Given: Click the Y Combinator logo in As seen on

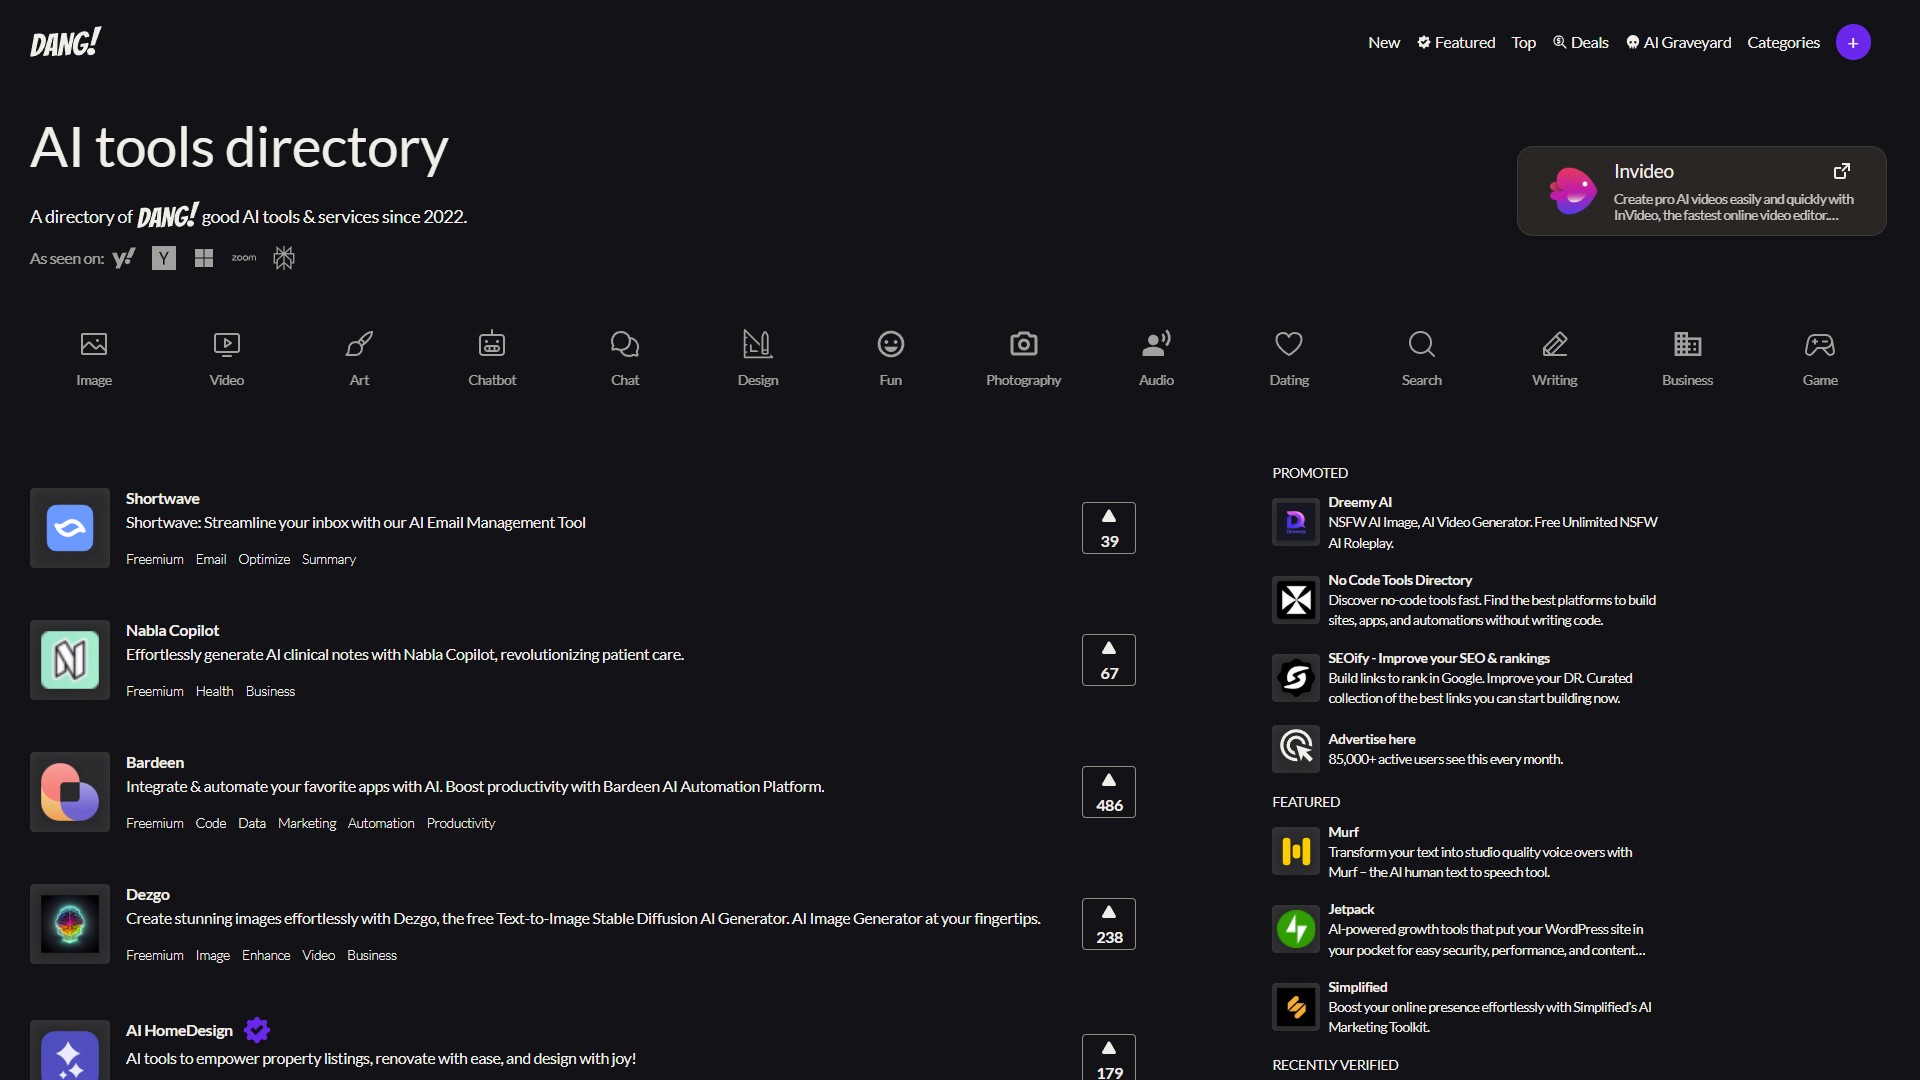Looking at the screenshot, I should coord(164,258).
